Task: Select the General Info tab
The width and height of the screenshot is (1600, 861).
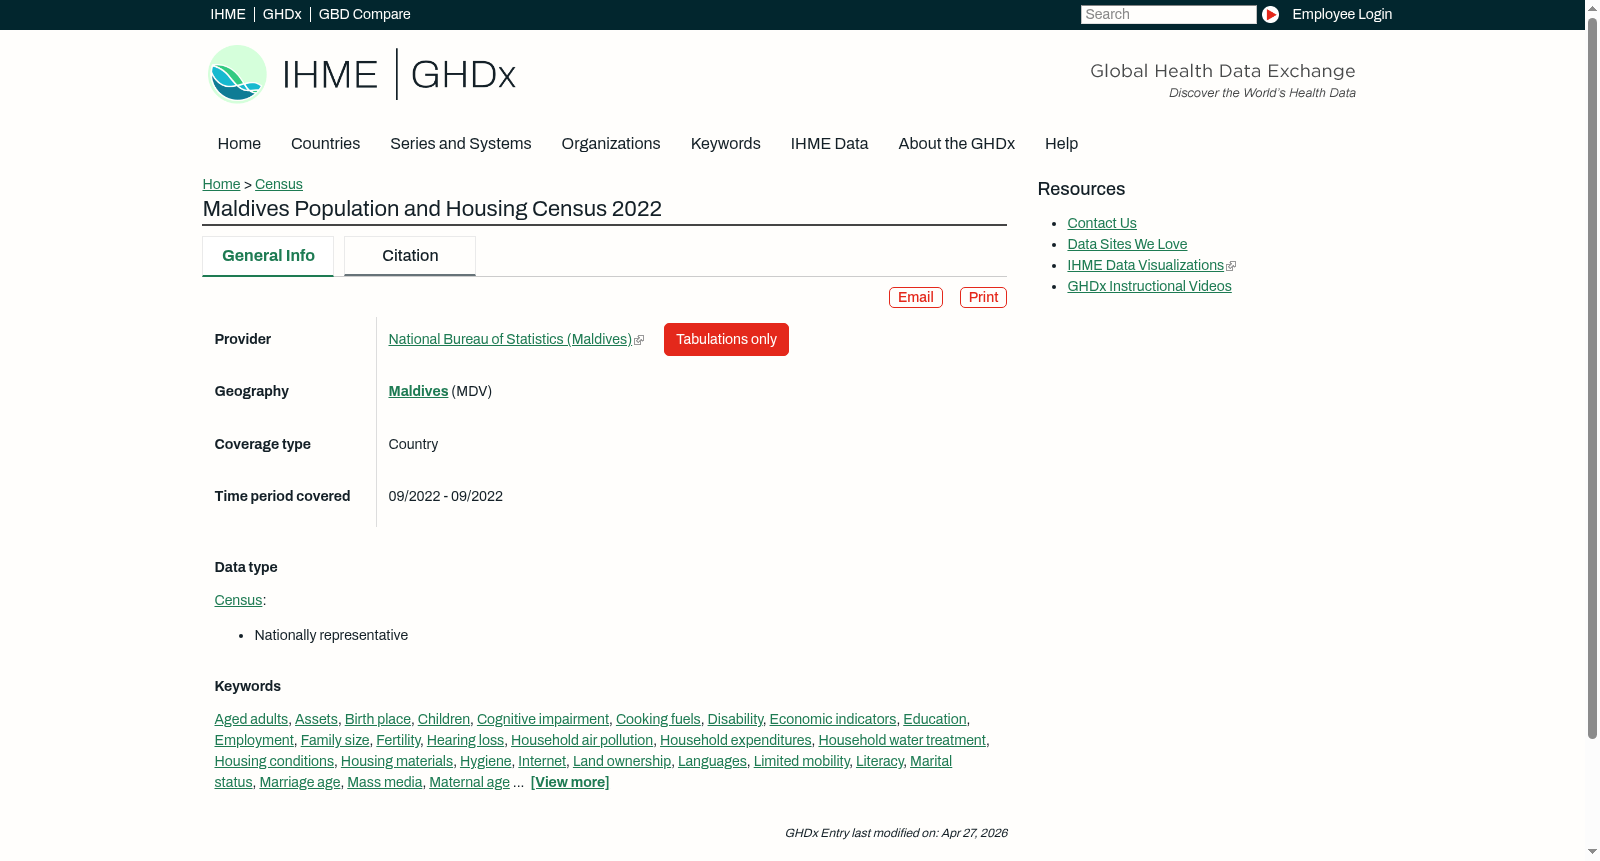Action: pos(268,256)
